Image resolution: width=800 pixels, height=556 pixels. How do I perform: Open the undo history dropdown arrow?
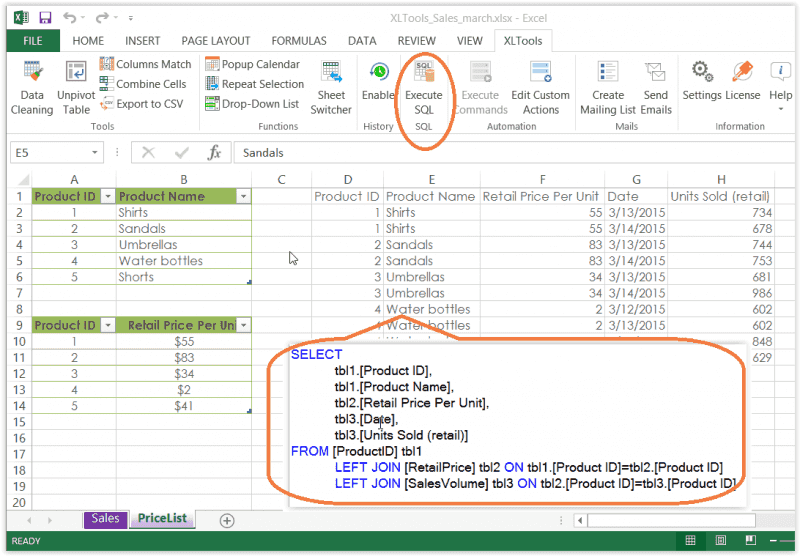(83, 18)
